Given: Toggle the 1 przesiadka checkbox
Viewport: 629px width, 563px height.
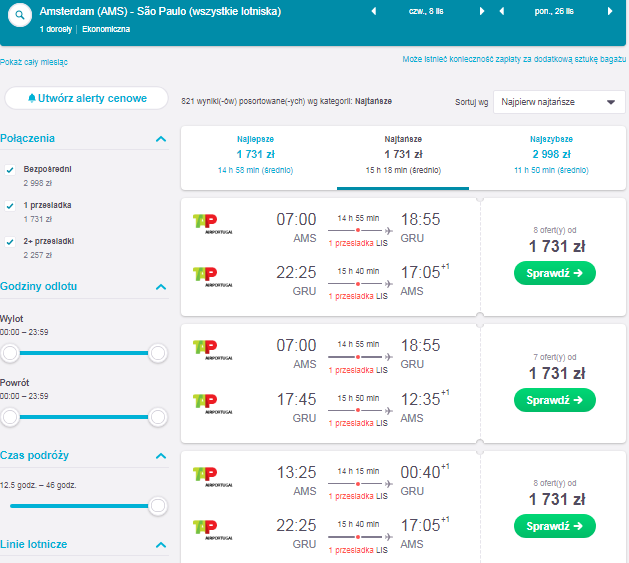Looking at the screenshot, I should pyautogui.click(x=10, y=206).
